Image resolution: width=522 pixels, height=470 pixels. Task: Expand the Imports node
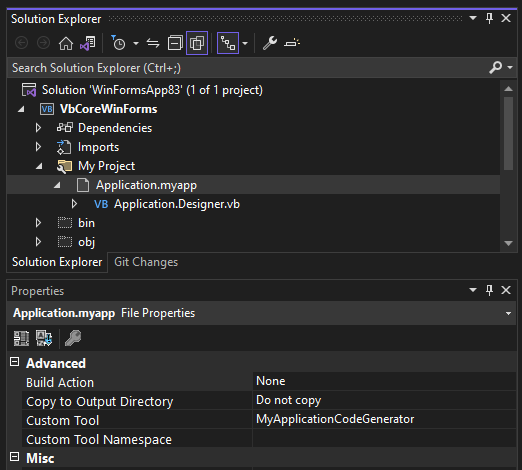pyautogui.click(x=38, y=147)
